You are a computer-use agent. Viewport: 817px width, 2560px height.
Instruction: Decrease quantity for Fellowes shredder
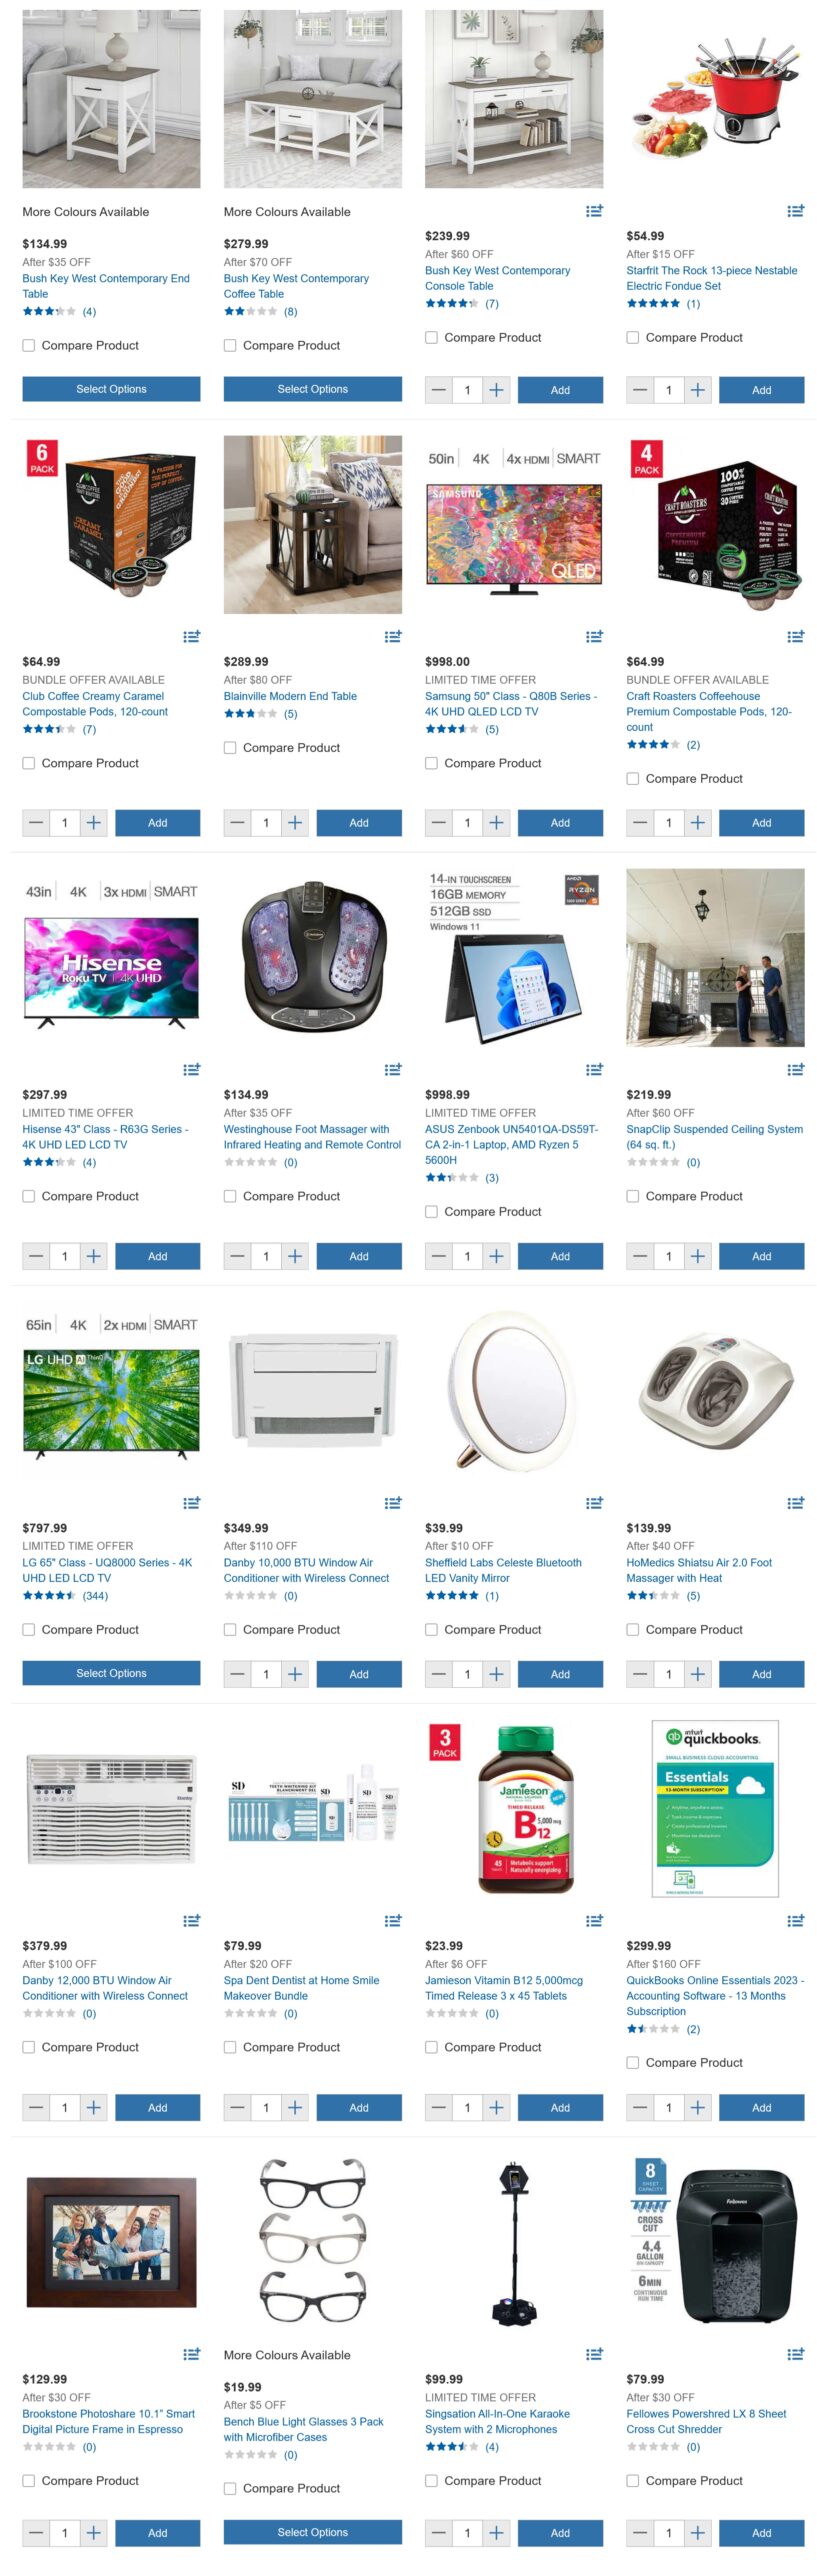(x=640, y=2532)
